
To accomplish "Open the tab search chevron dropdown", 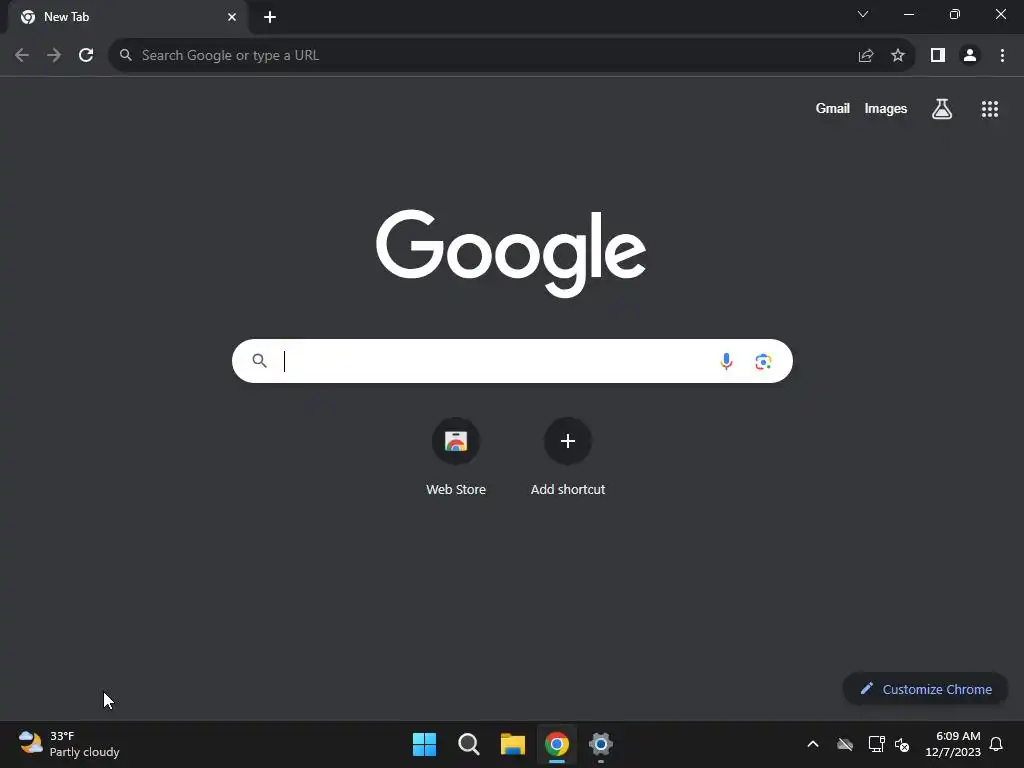I will 863,14.
